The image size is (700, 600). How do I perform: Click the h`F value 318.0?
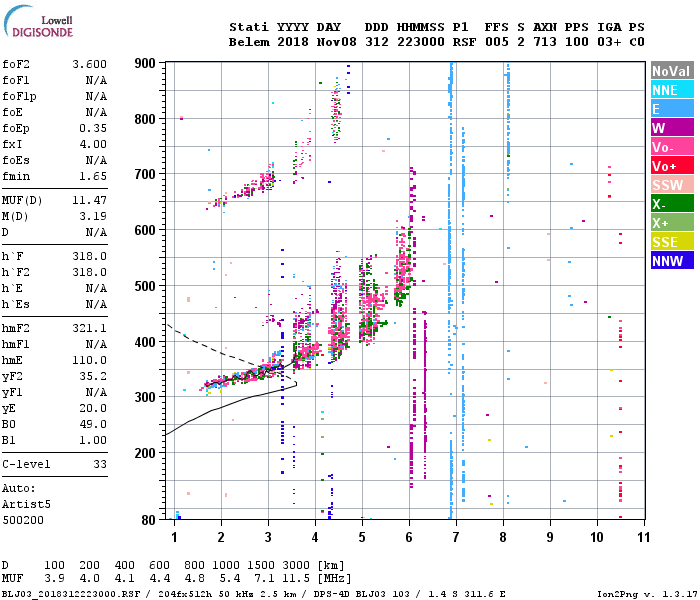pyautogui.click(x=89, y=256)
